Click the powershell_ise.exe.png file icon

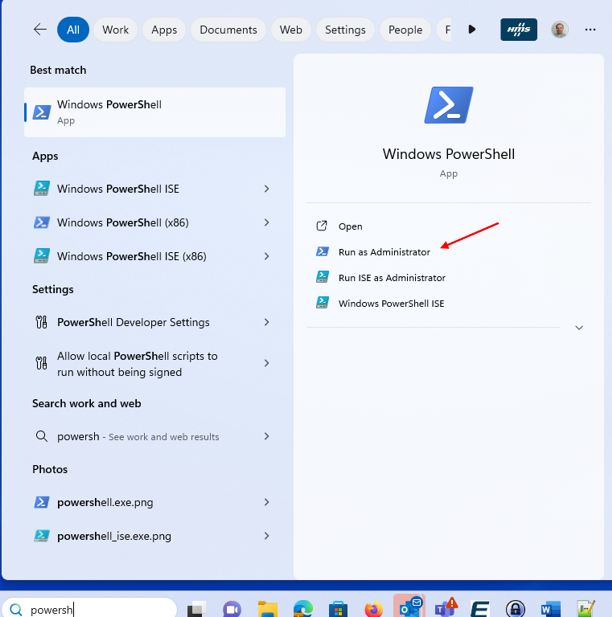(x=41, y=536)
